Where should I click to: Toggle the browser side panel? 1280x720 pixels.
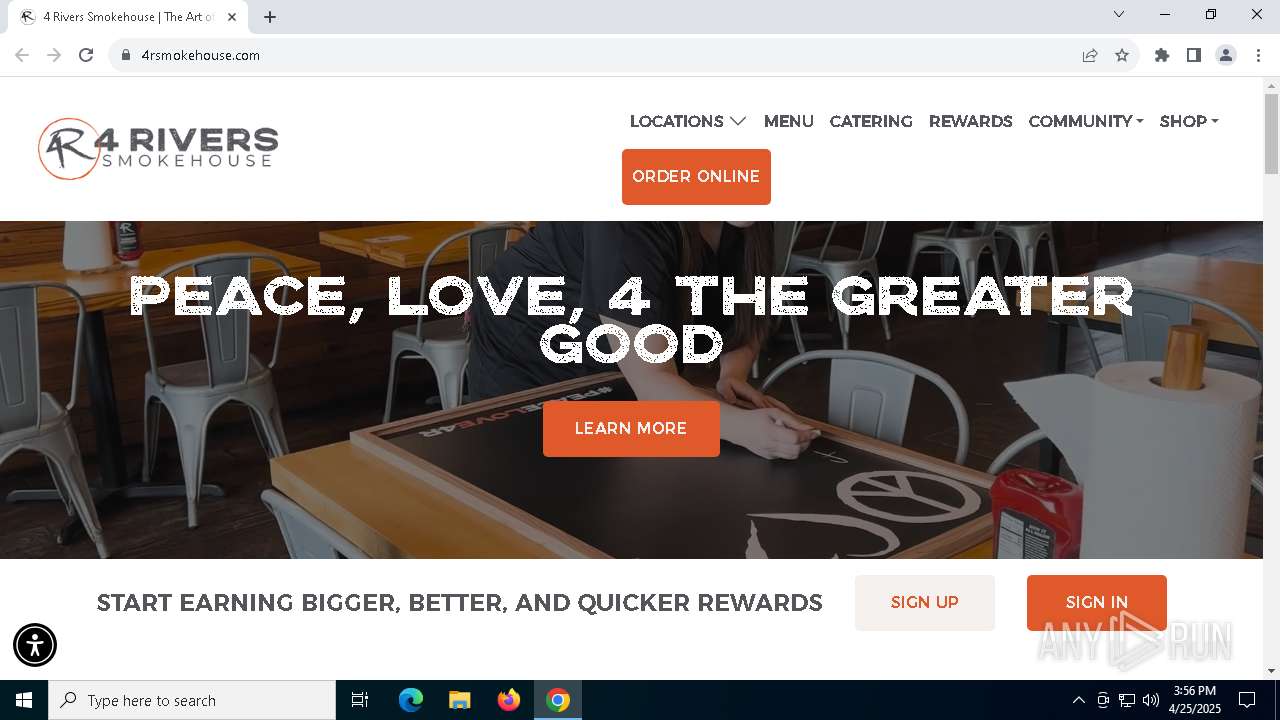(1194, 55)
